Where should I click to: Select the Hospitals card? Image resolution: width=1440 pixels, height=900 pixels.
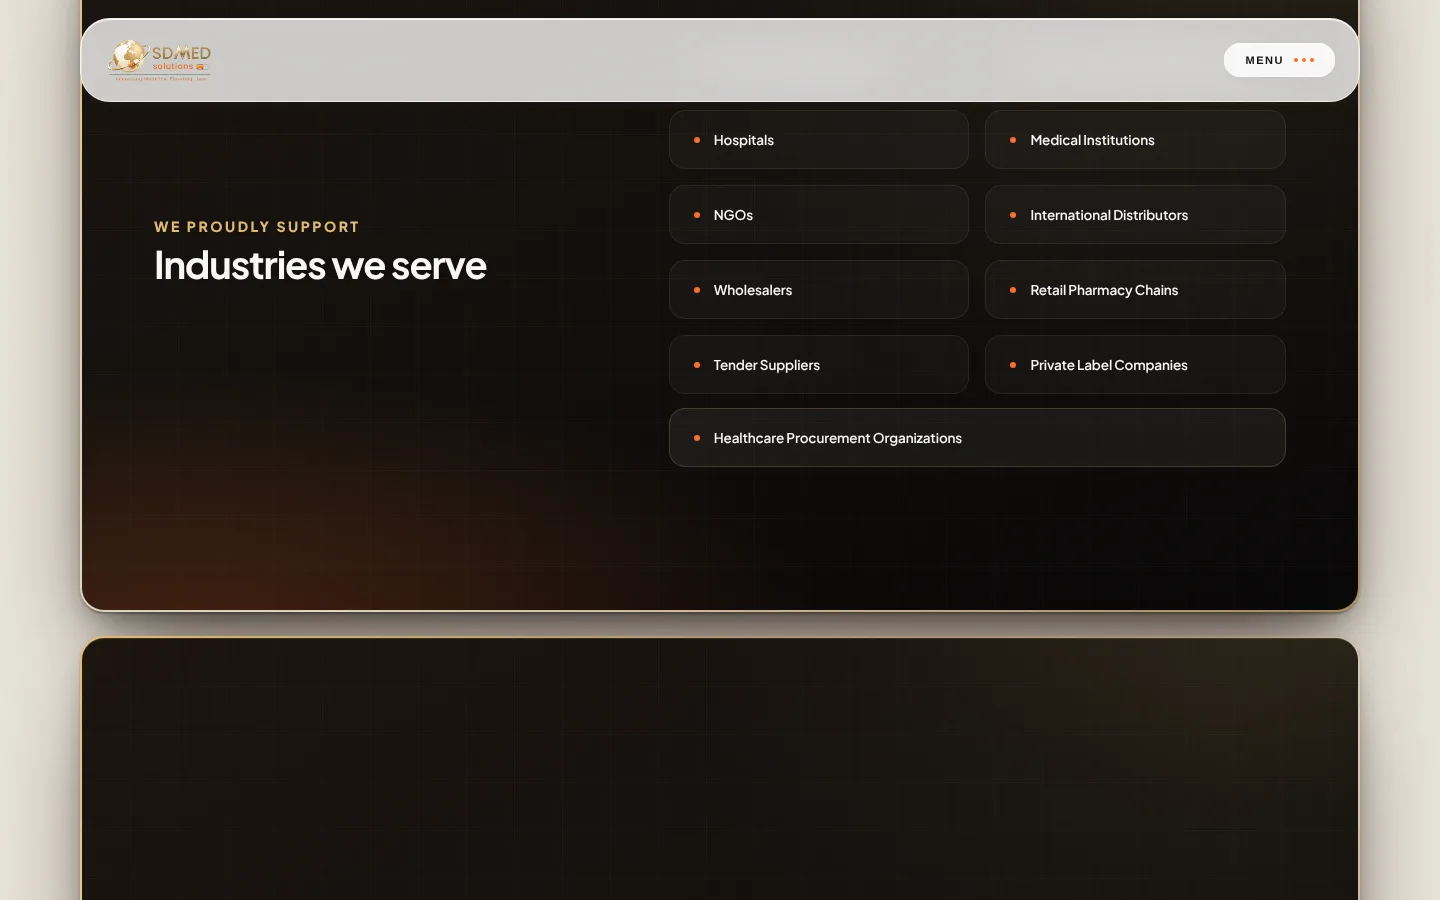819,140
